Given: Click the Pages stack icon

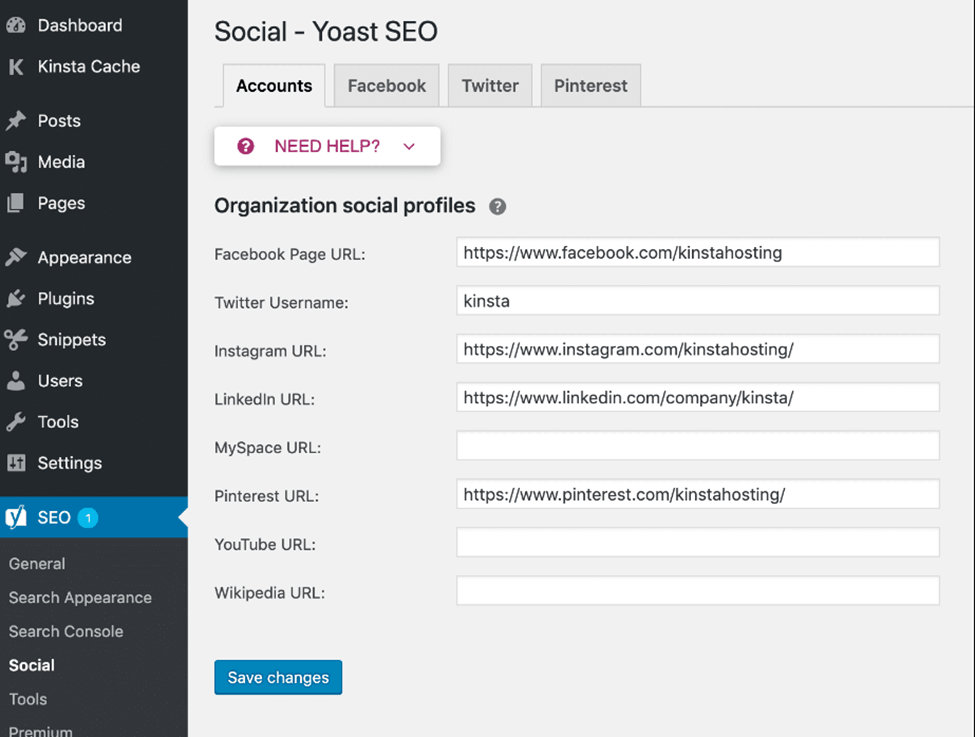Looking at the screenshot, I should [16, 203].
